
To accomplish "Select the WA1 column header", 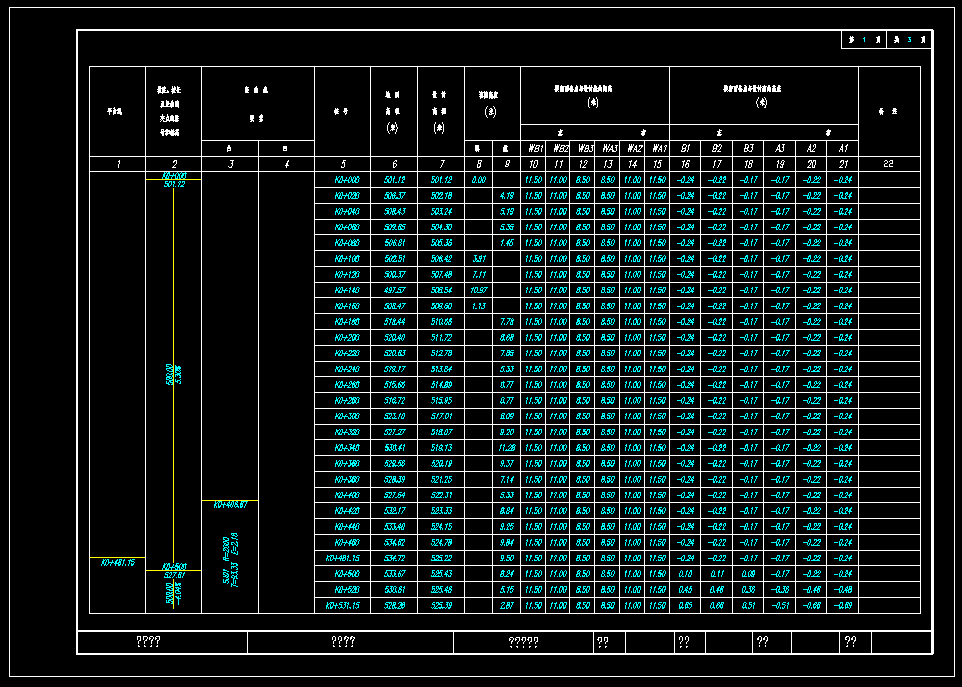I will pos(657,148).
